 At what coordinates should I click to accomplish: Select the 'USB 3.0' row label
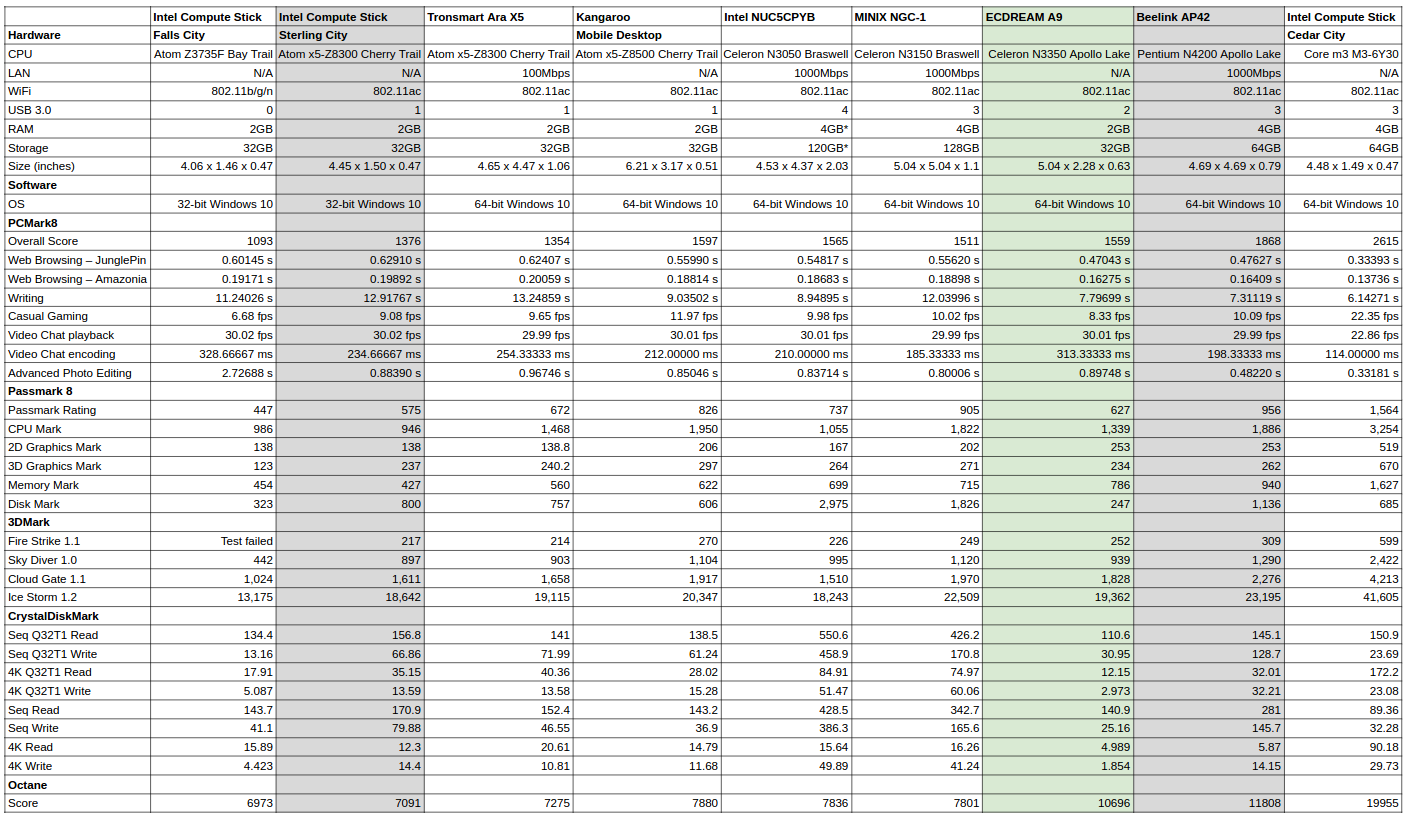tap(78, 110)
